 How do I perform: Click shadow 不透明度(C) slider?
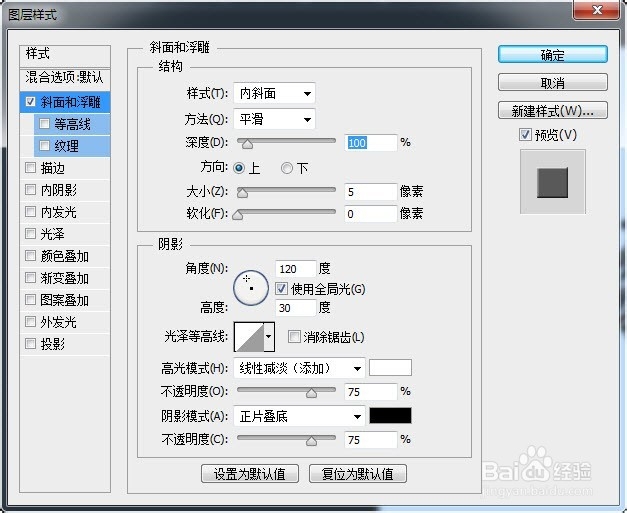pos(286,439)
